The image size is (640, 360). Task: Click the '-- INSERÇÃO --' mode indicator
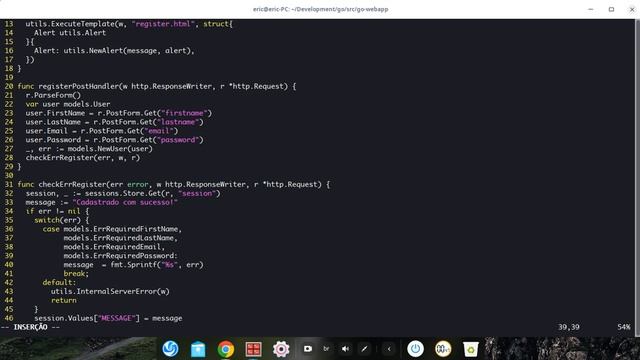[x=31, y=327]
